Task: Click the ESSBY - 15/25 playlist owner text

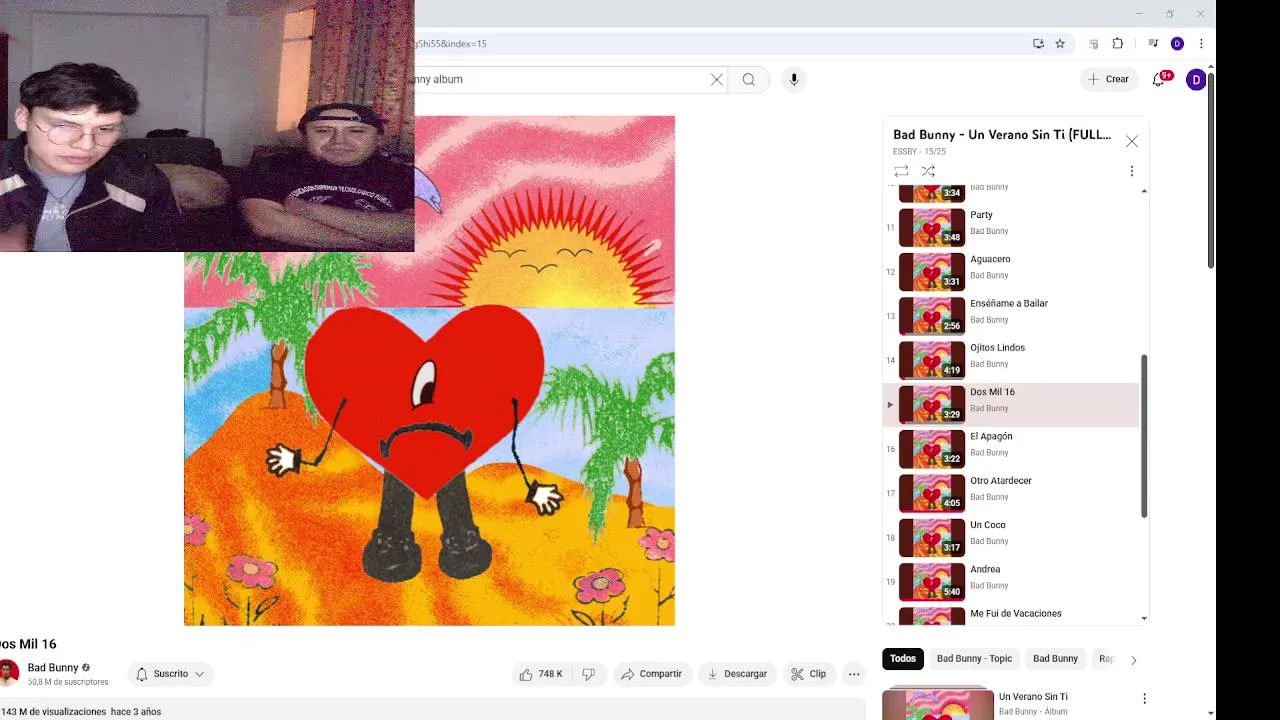Action: coord(919,152)
